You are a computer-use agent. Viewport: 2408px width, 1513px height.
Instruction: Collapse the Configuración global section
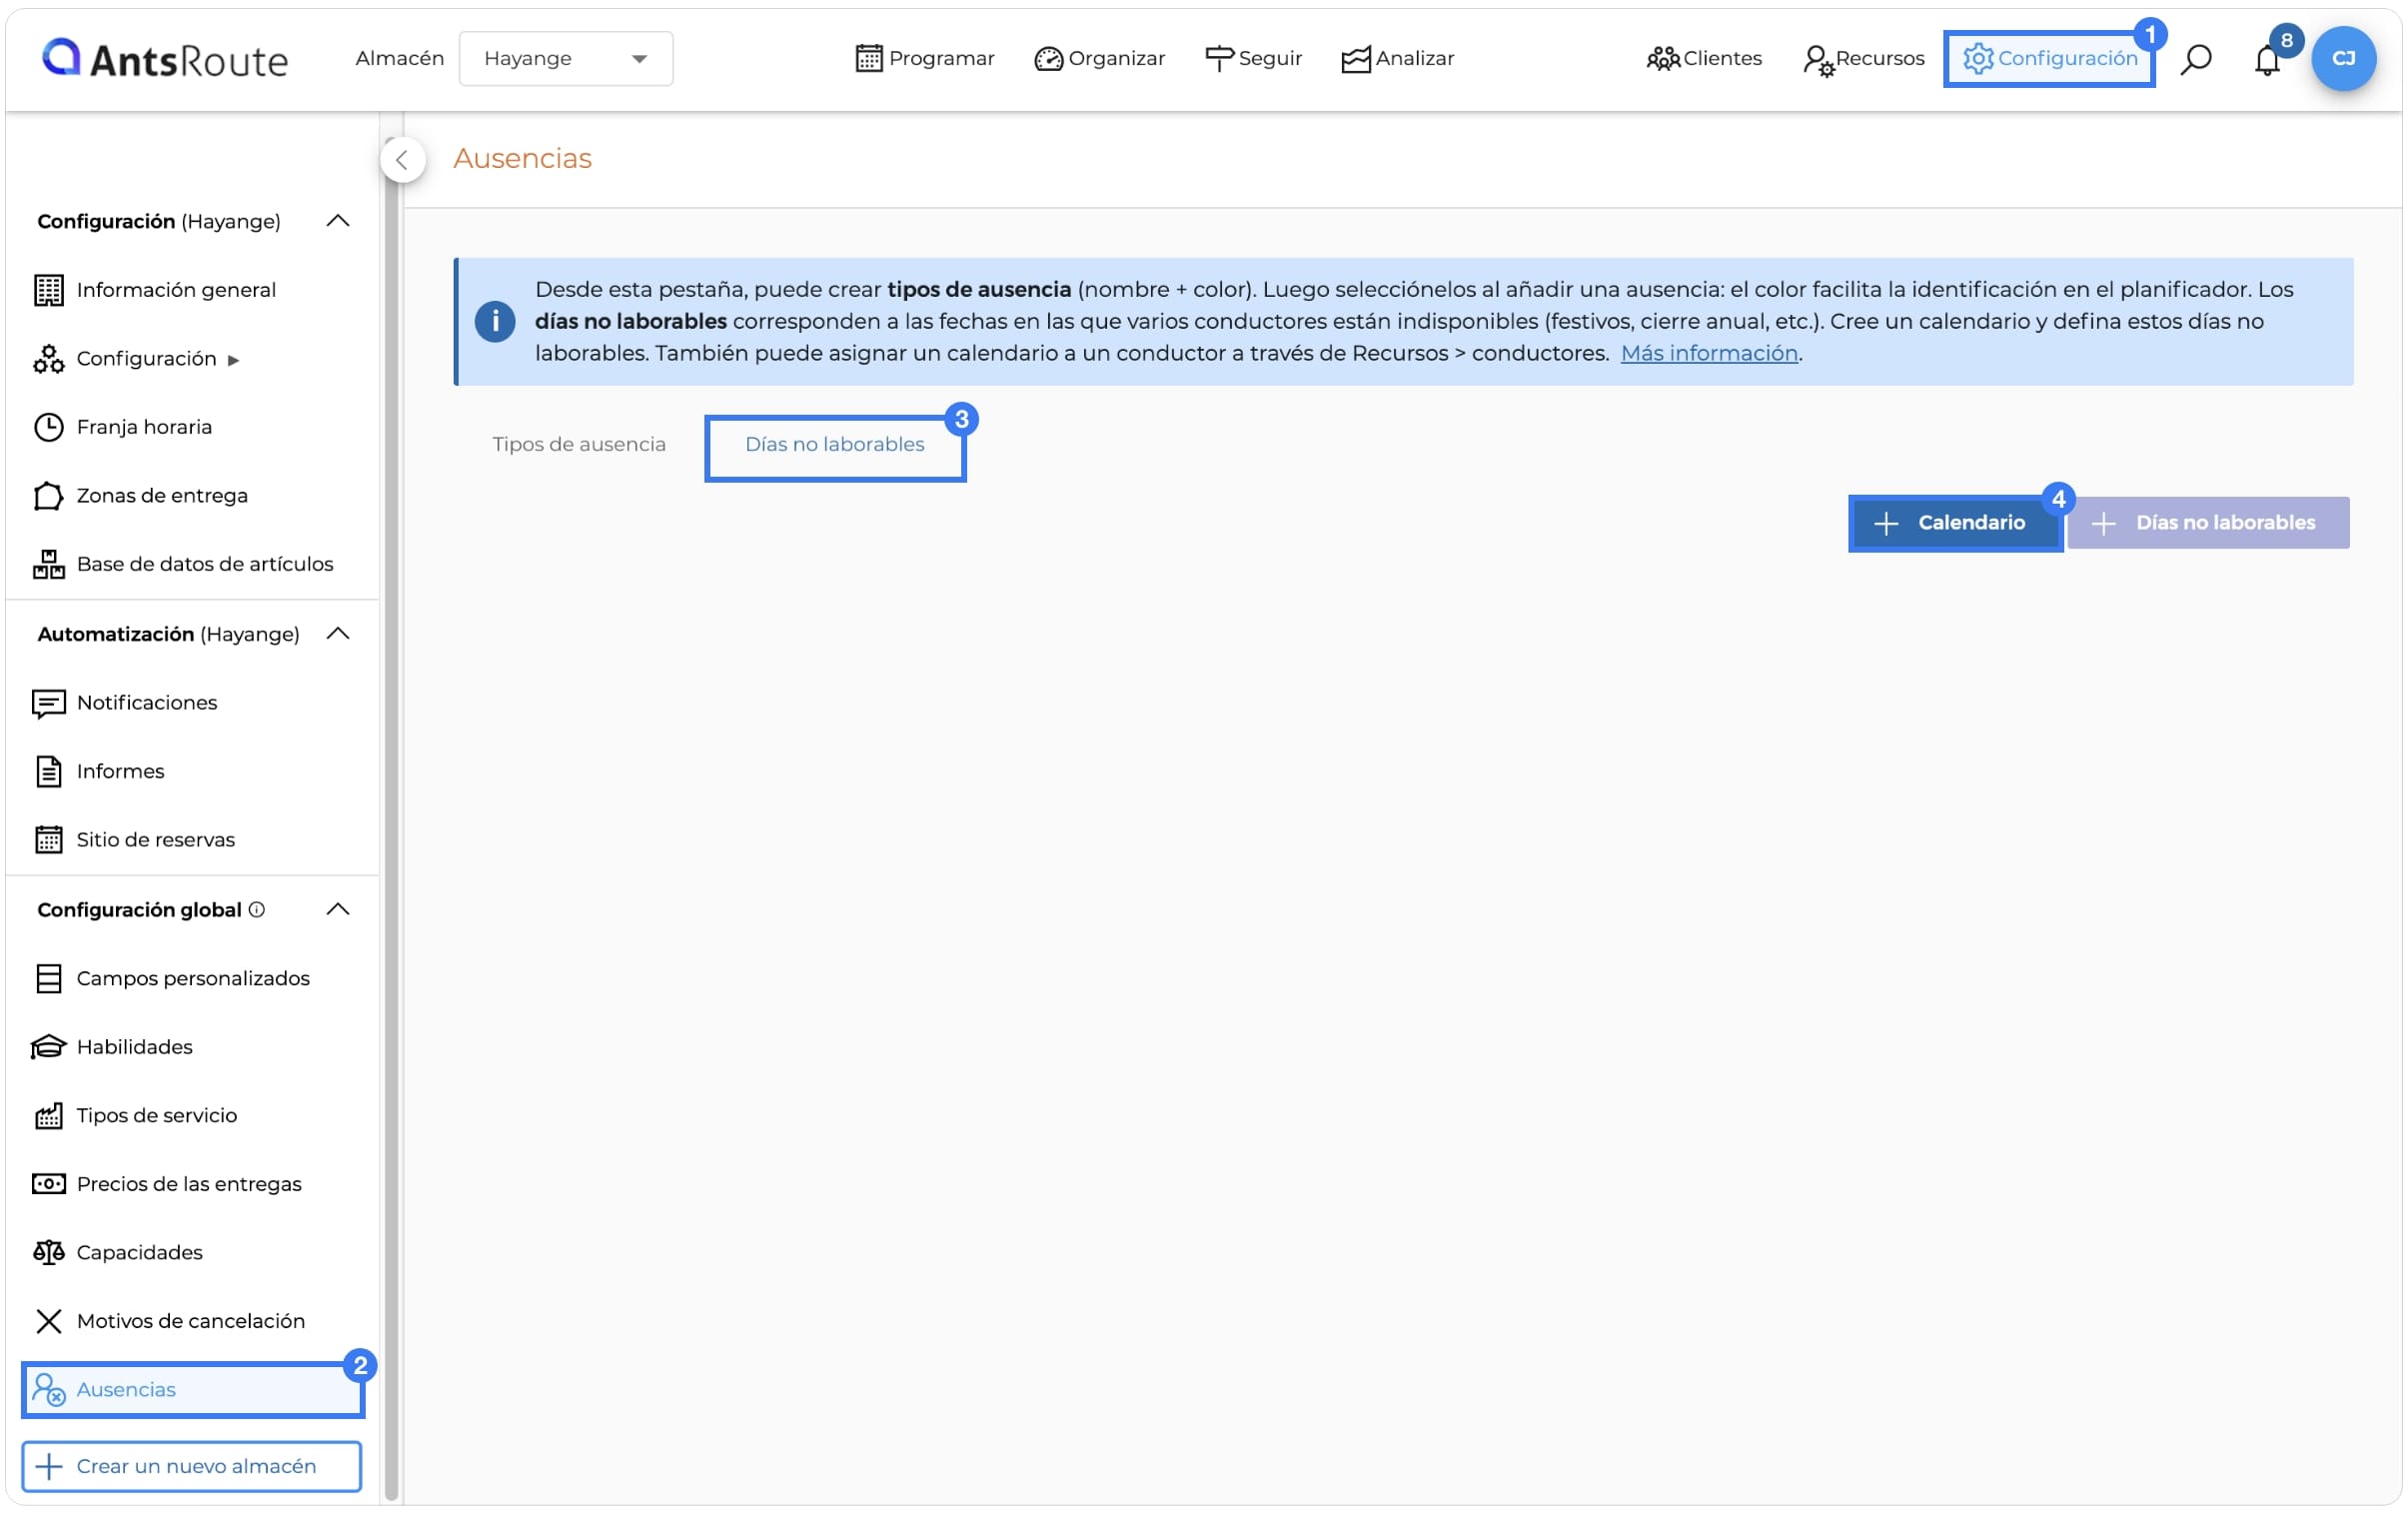click(x=338, y=909)
